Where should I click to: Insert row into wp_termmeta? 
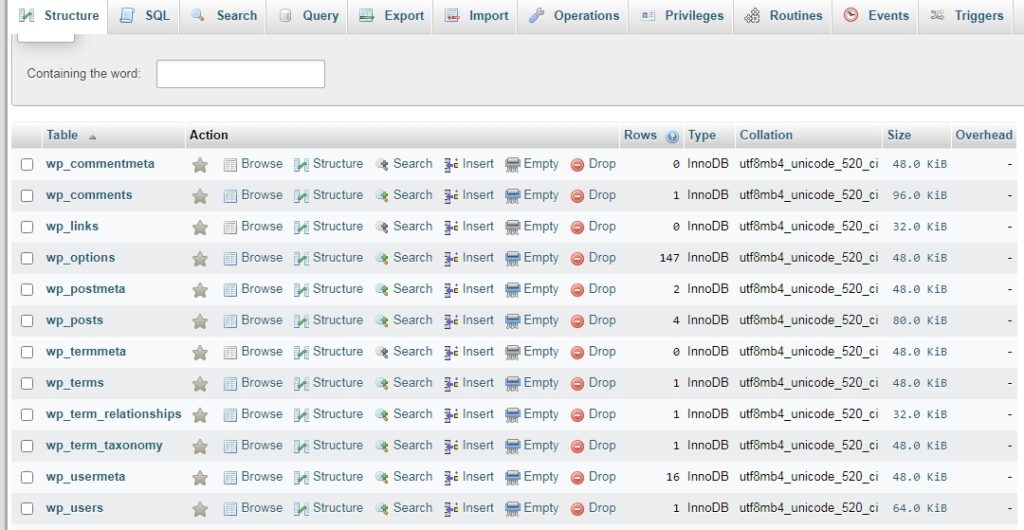click(x=469, y=352)
